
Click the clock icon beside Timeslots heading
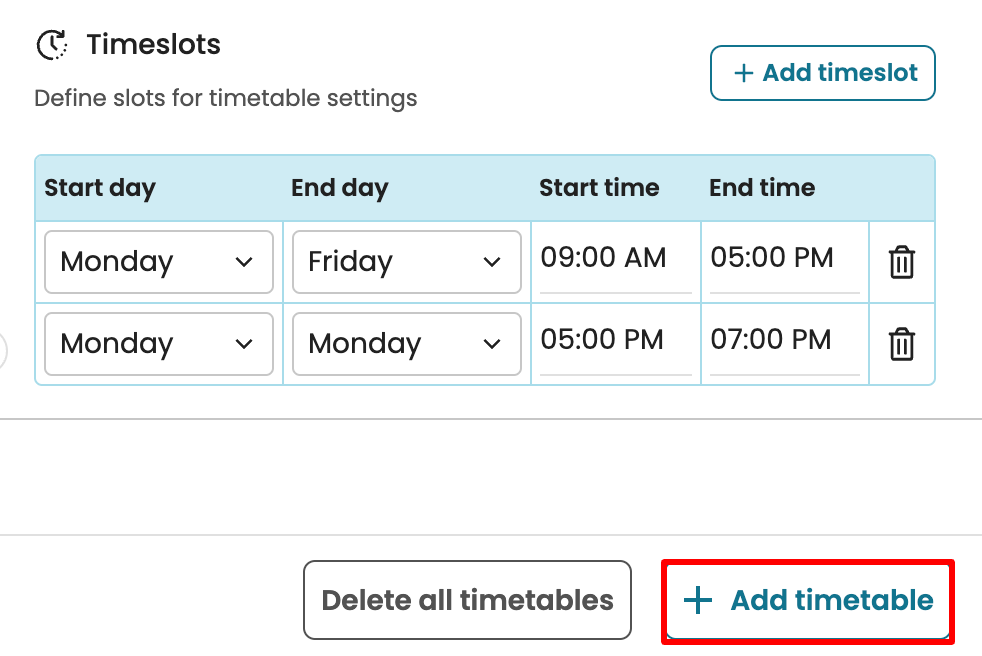click(x=52, y=45)
